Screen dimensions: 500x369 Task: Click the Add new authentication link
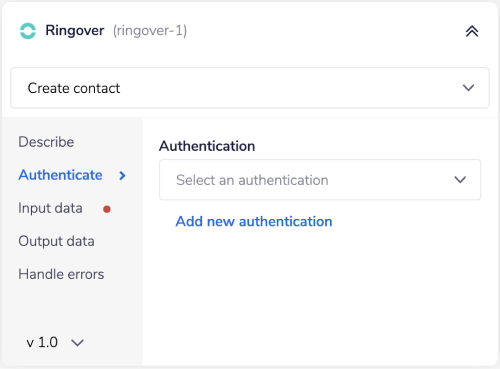tap(254, 221)
